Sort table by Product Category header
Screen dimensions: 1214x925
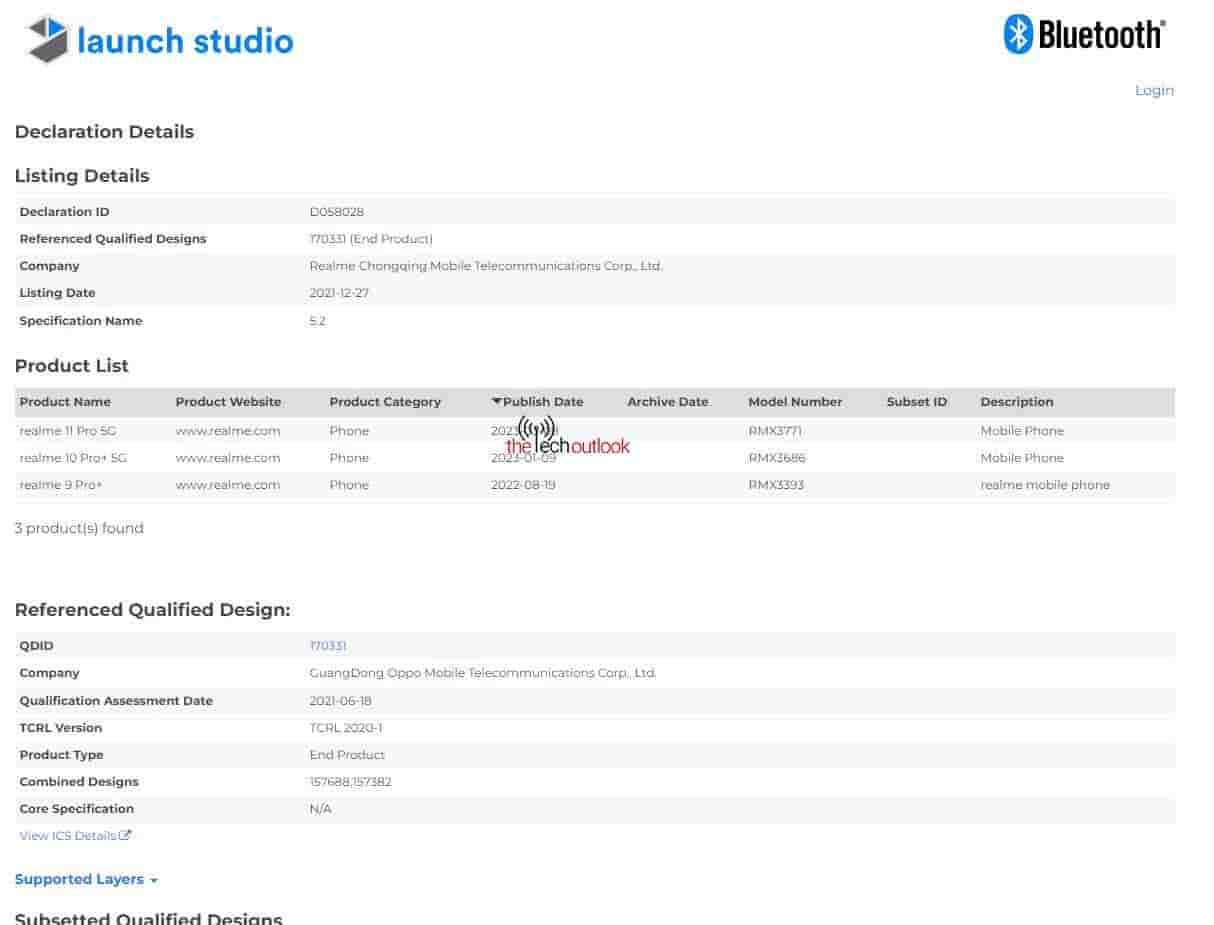tap(385, 402)
